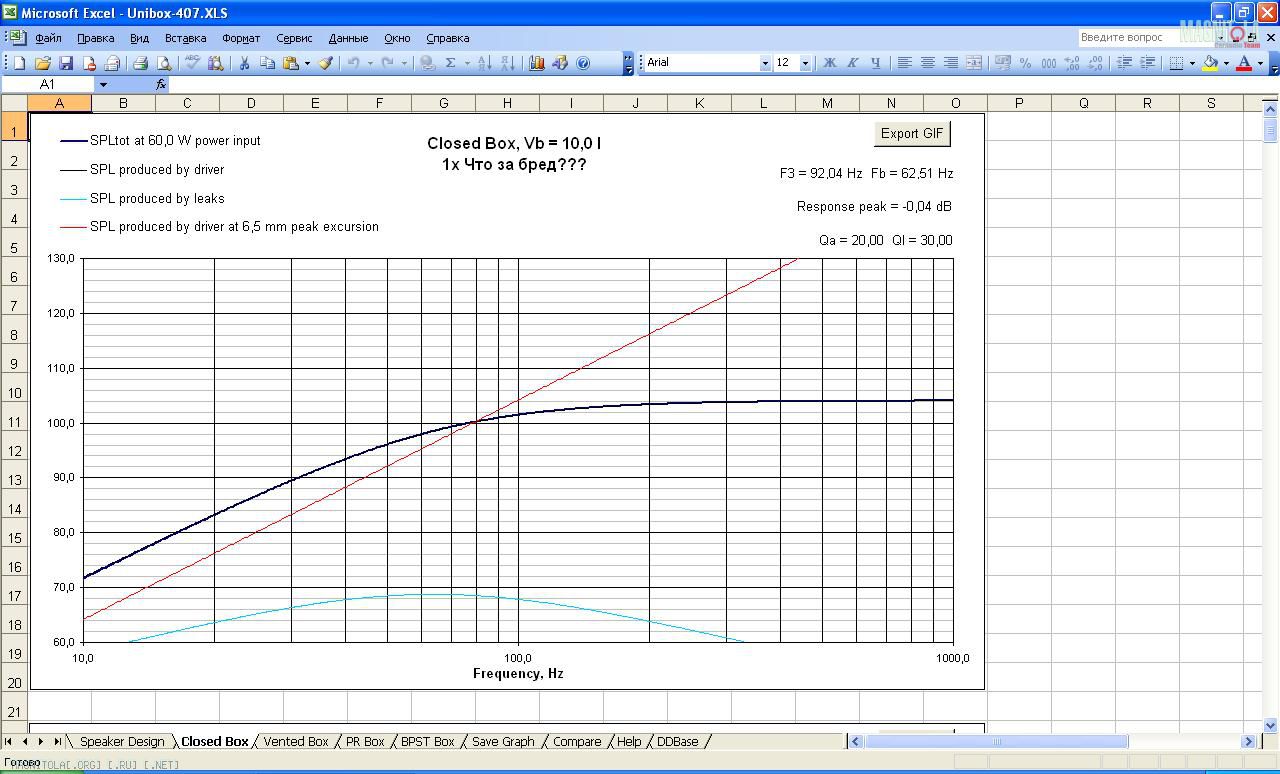Screen dimensions: 1280x774
Task: Open the Правка menu
Action: 95,38
